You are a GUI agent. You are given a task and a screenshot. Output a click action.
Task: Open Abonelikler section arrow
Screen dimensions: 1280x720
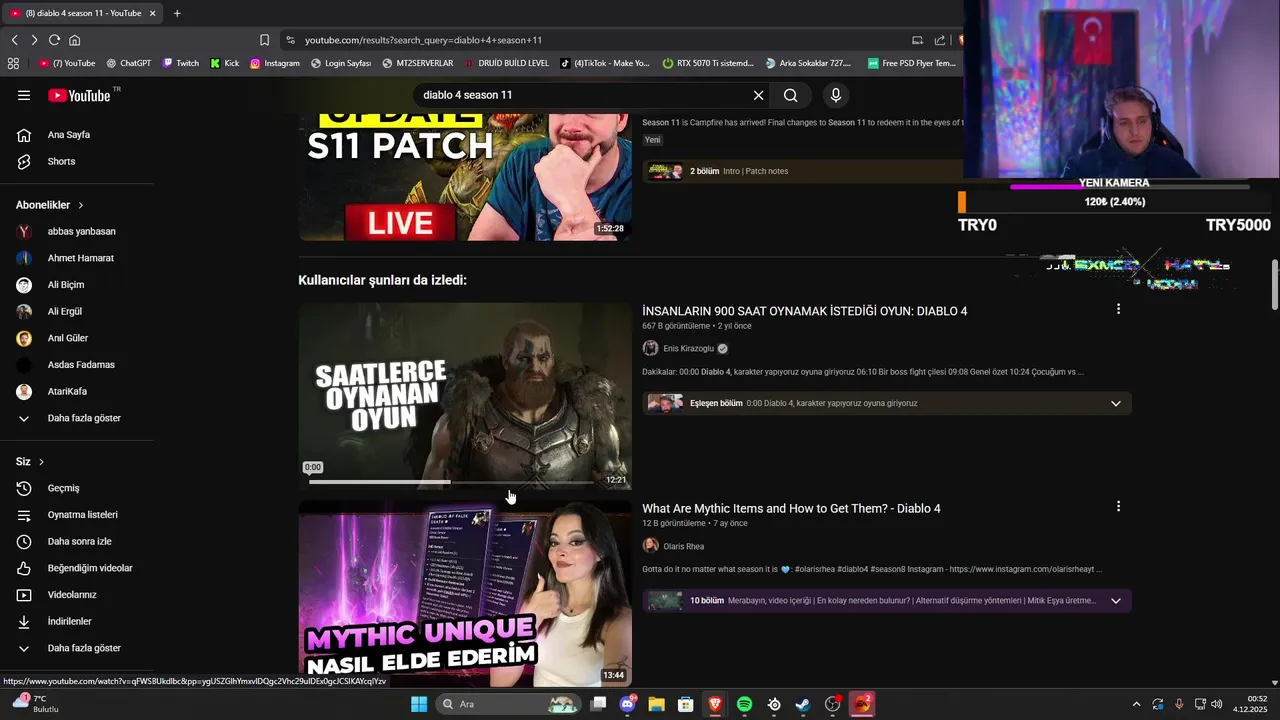click(81, 205)
